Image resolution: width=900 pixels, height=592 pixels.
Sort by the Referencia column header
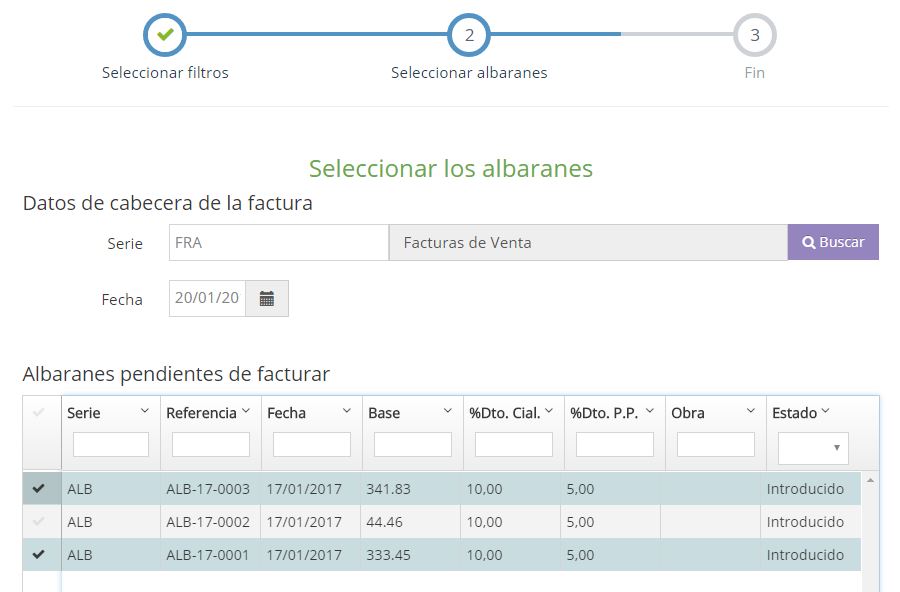(x=201, y=413)
